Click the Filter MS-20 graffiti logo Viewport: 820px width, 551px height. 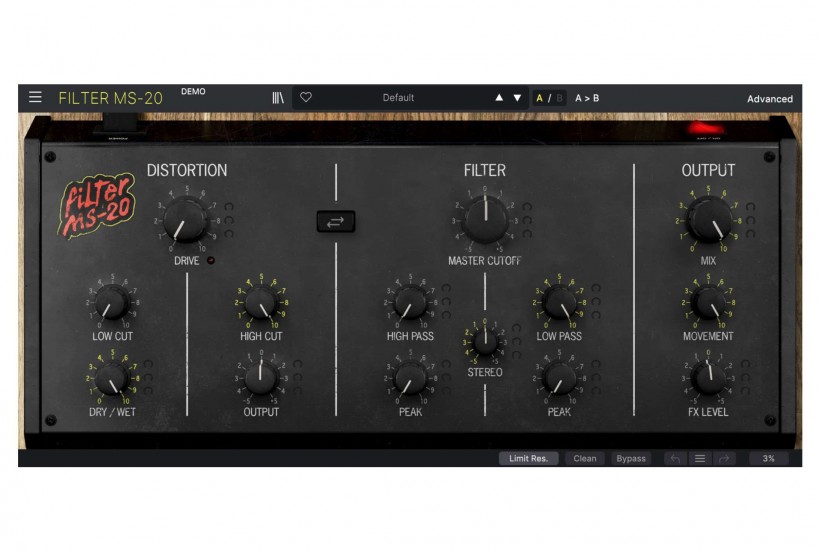(x=96, y=204)
